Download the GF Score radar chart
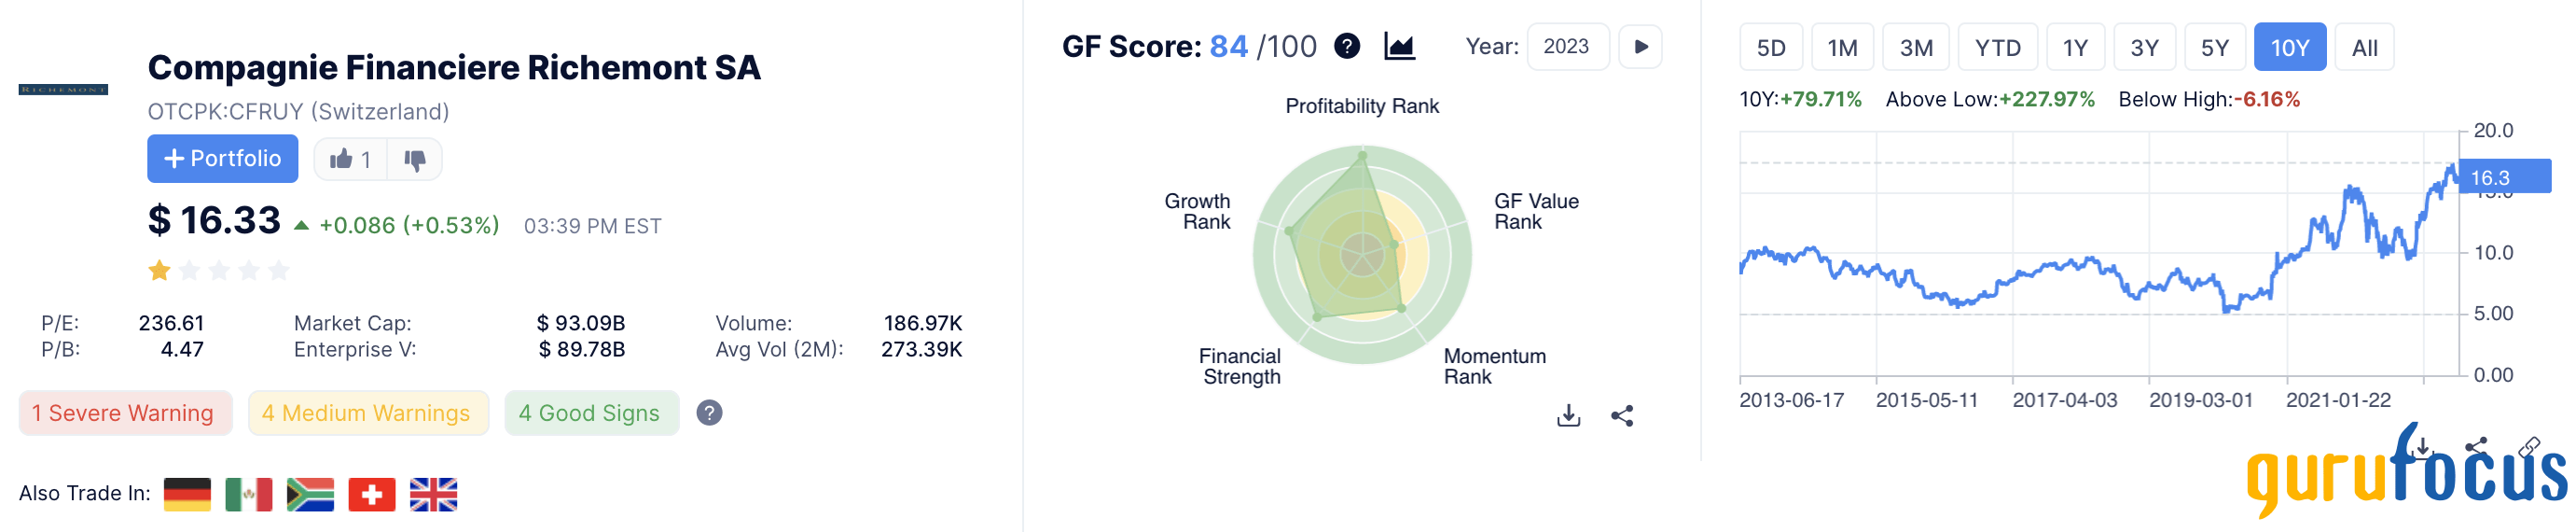This screenshot has width=2576, height=532. click(x=1568, y=416)
